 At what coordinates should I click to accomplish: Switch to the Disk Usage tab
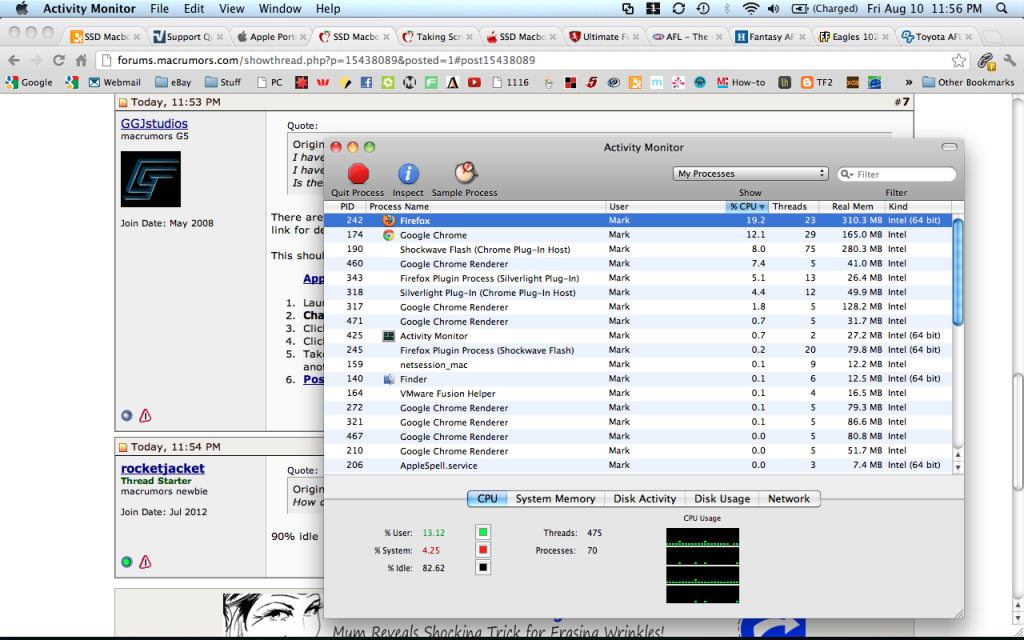(722, 498)
